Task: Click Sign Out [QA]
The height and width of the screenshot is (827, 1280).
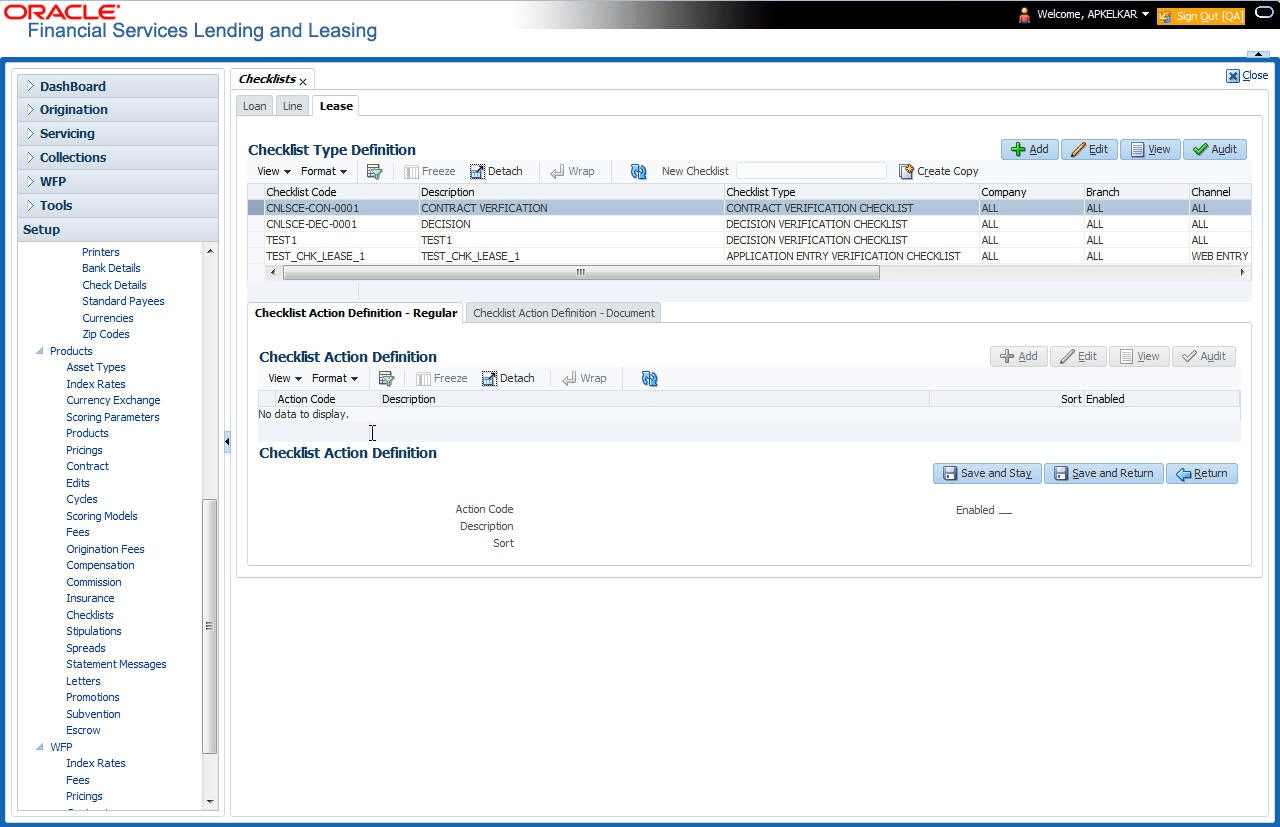Action: click(1200, 16)
